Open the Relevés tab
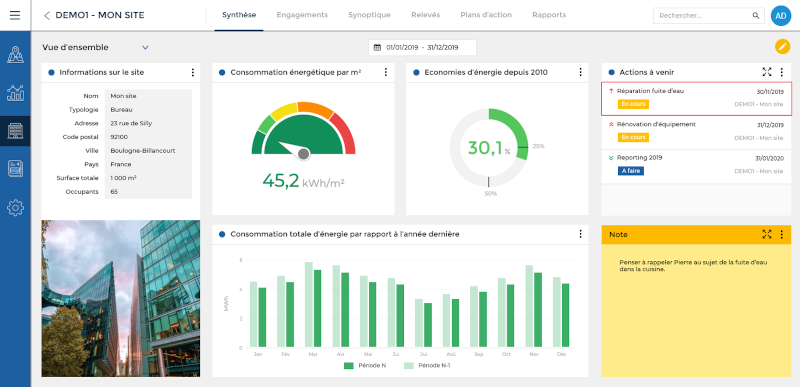Viewport: 800px width, 387px height. pyautogui.click(x=426, y=15)
